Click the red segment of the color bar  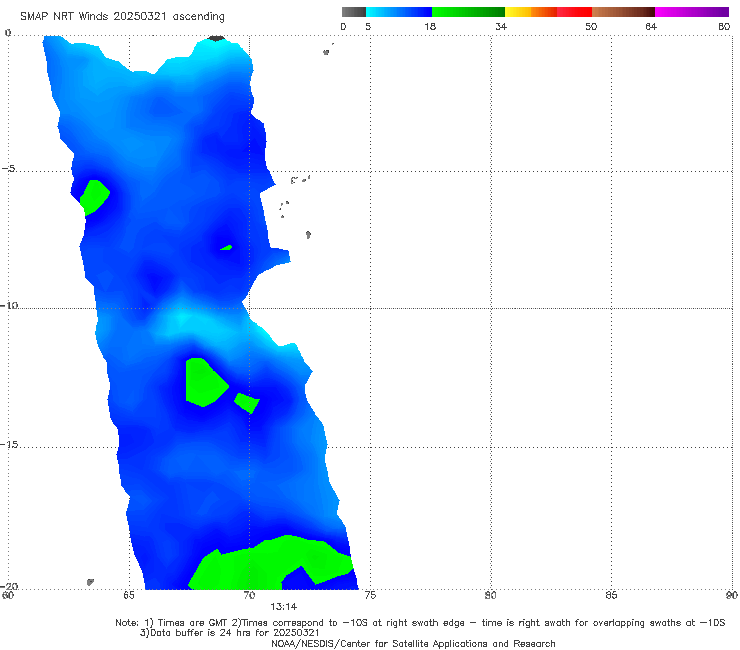[x=574, y=12]
